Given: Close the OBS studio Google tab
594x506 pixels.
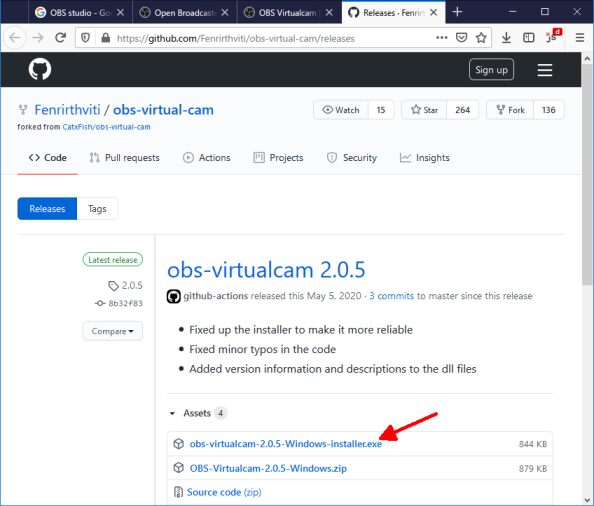Looking at the screenshot, I should click(120, 12).
